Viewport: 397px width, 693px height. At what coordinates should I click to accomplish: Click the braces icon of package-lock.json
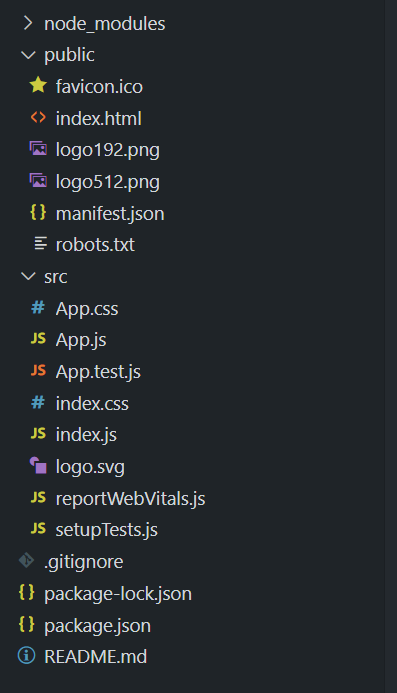tap(27, 593)
